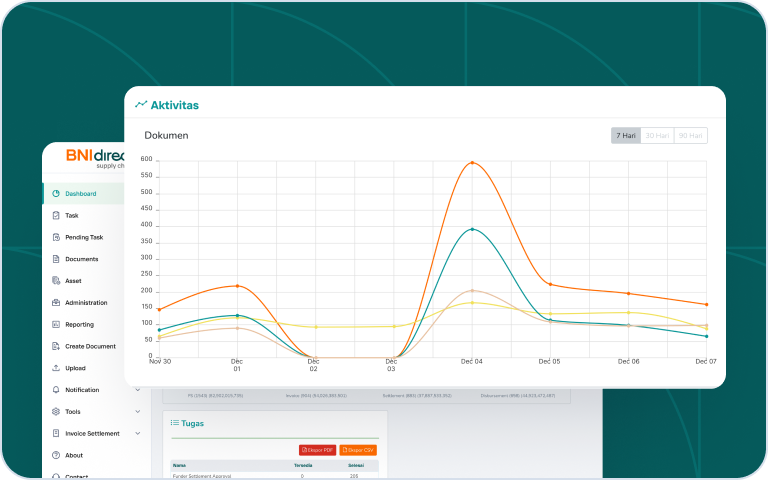Open Administration via its briefcase icon
The height and width of the screenshot is (480, 768).
point(56,303)
